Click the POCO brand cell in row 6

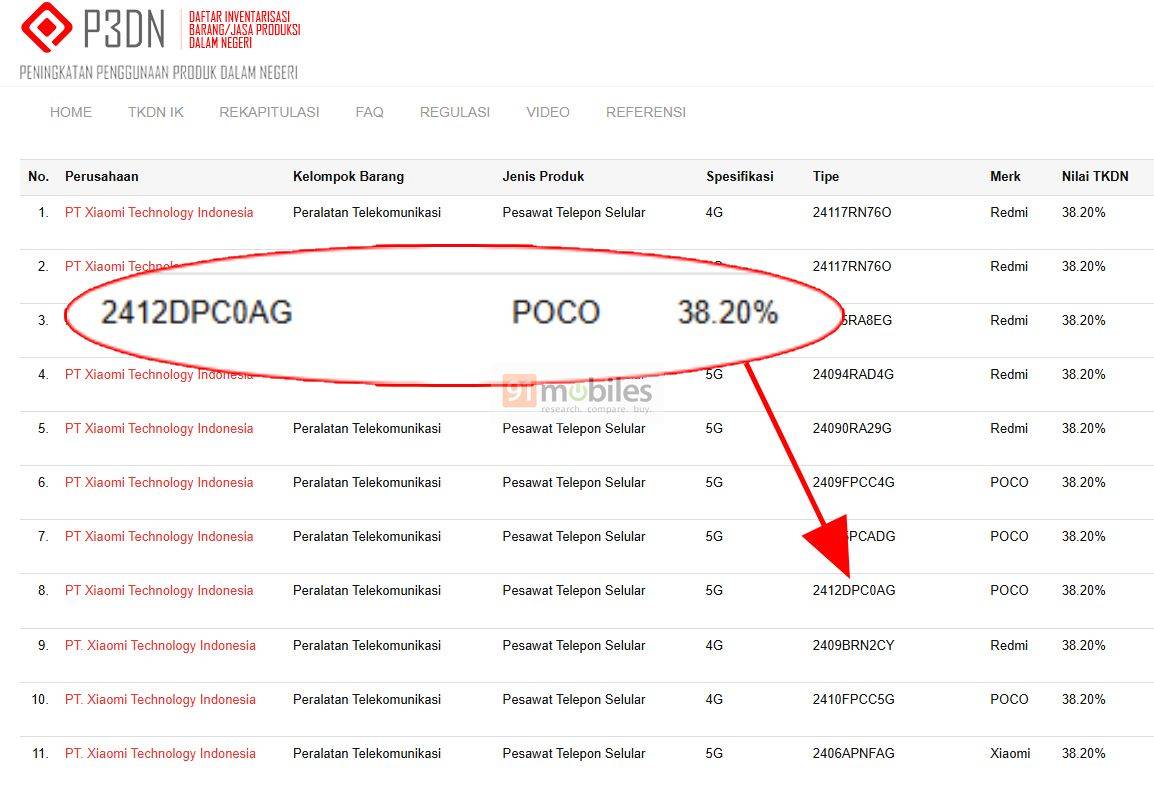click(1009, 482)
